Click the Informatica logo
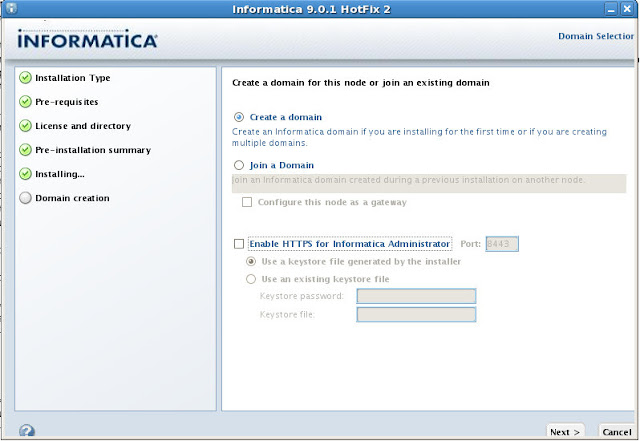Viewport: 640px width, 441px height. pyautogui.click(x=87, y=39)
